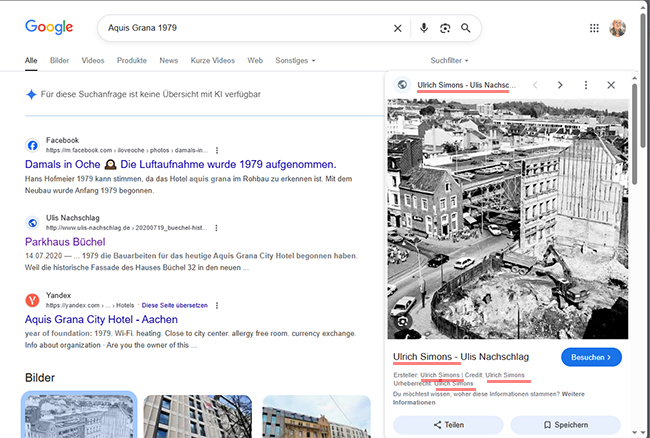650x438 pixels.
Task: Go to previous image in preview panel
Action: point(535,85)
